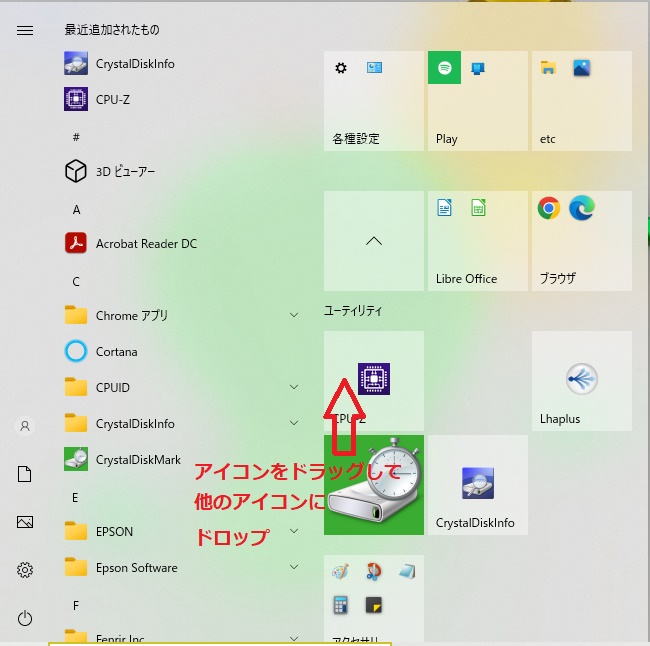Launch CPU-Z tile in ユーティリティ group
The image size is (650, 646).
374,381
